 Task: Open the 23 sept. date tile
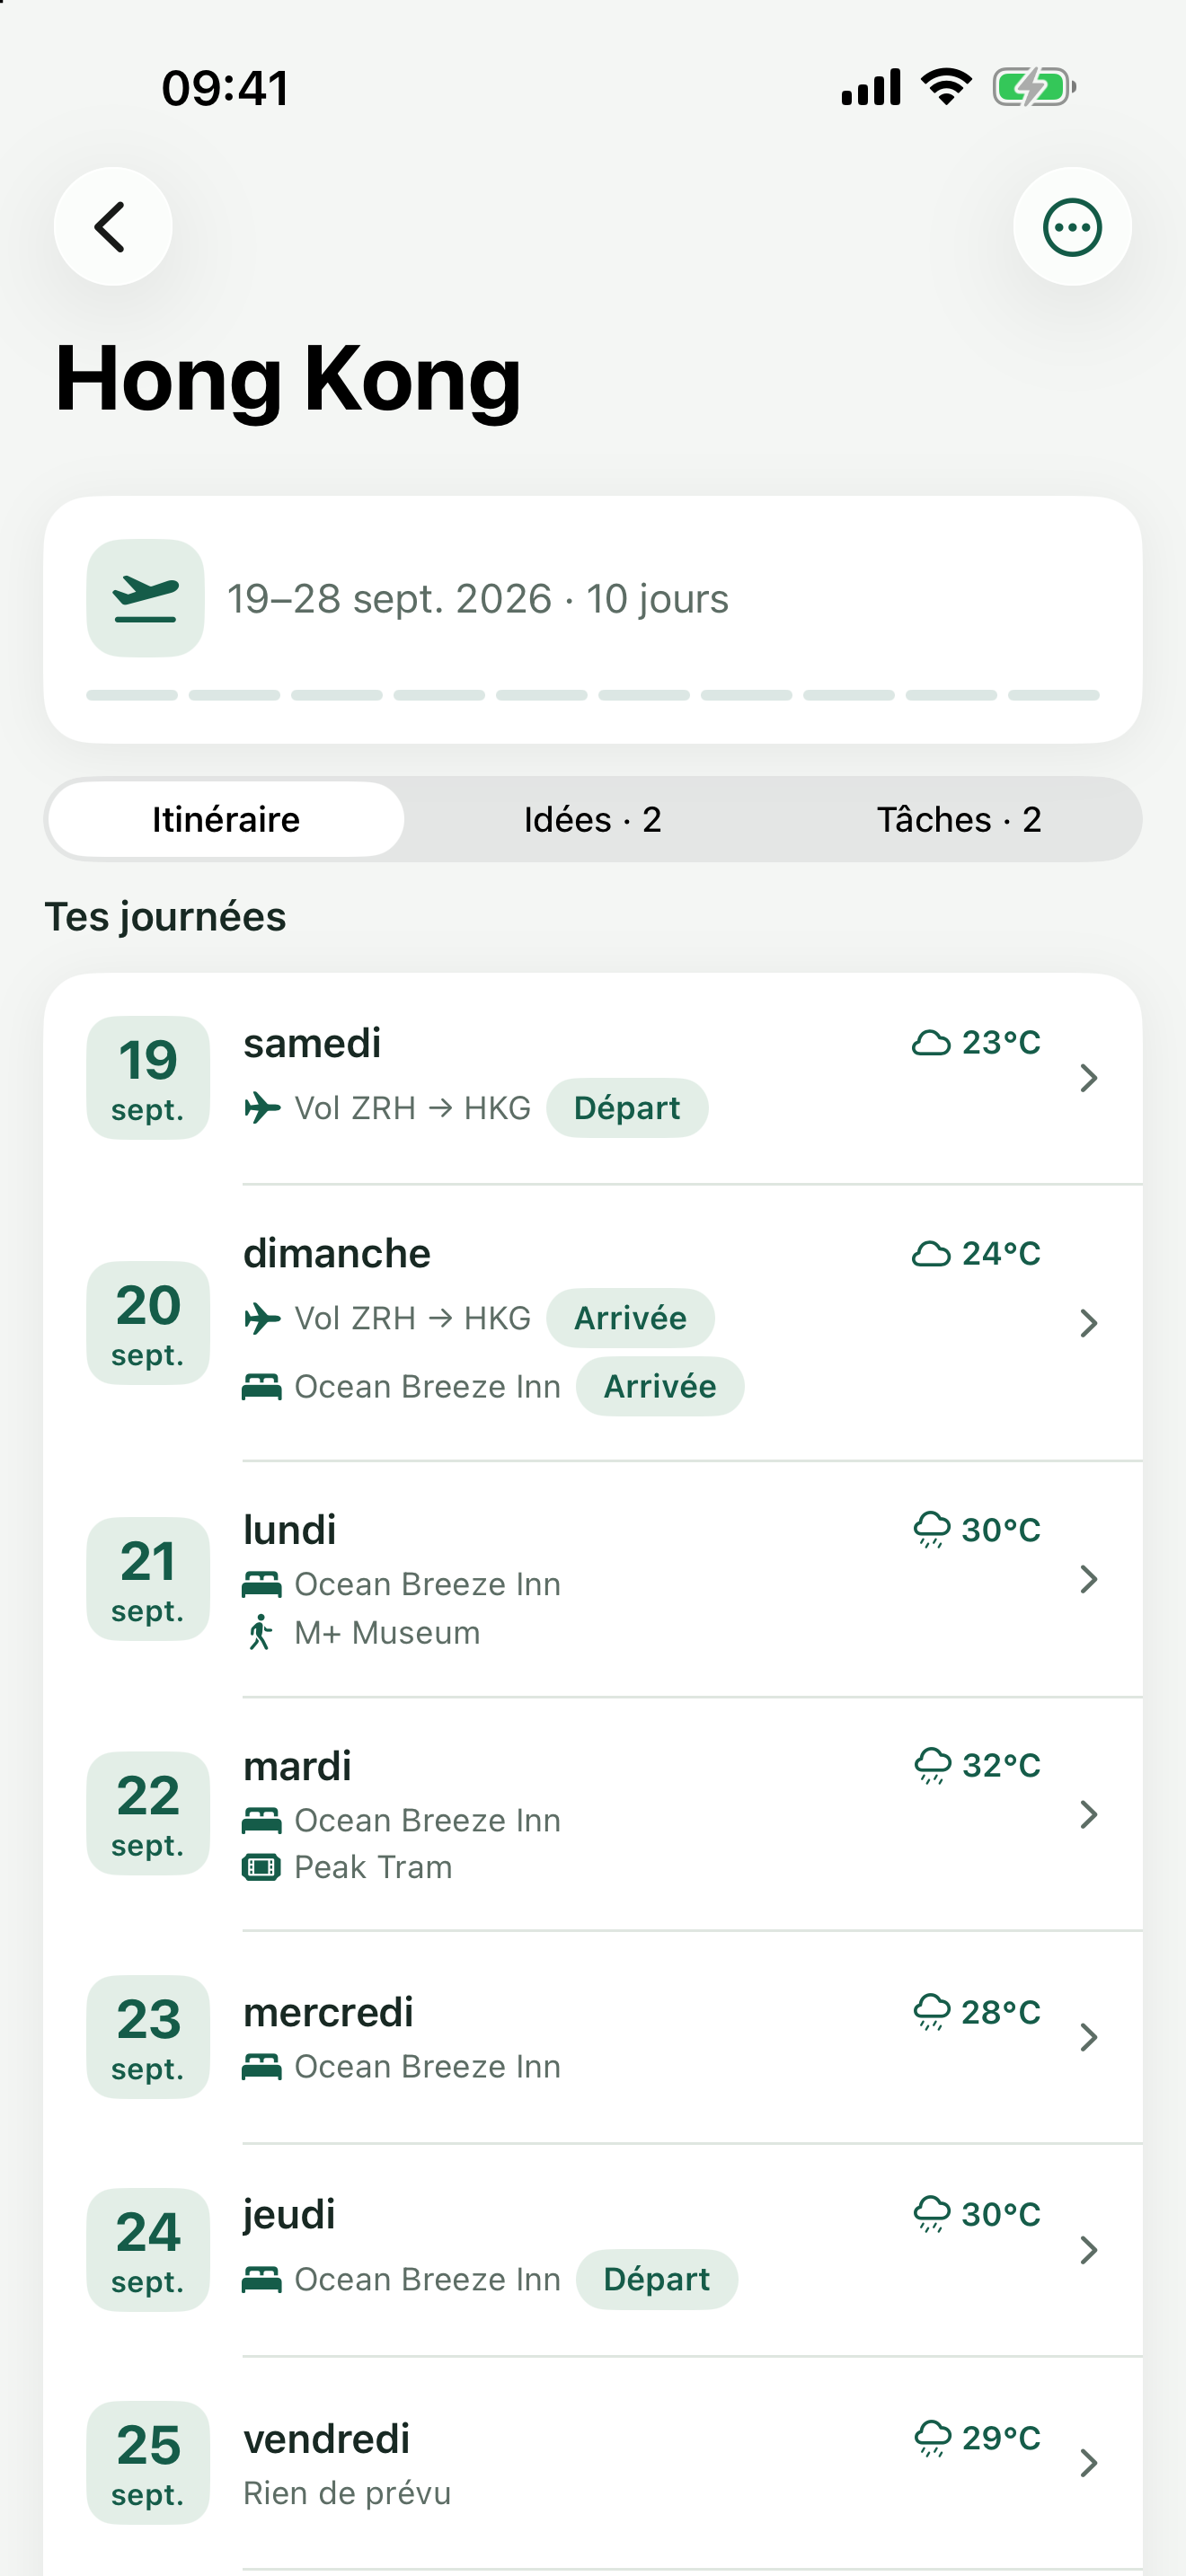click(148, 2037)
